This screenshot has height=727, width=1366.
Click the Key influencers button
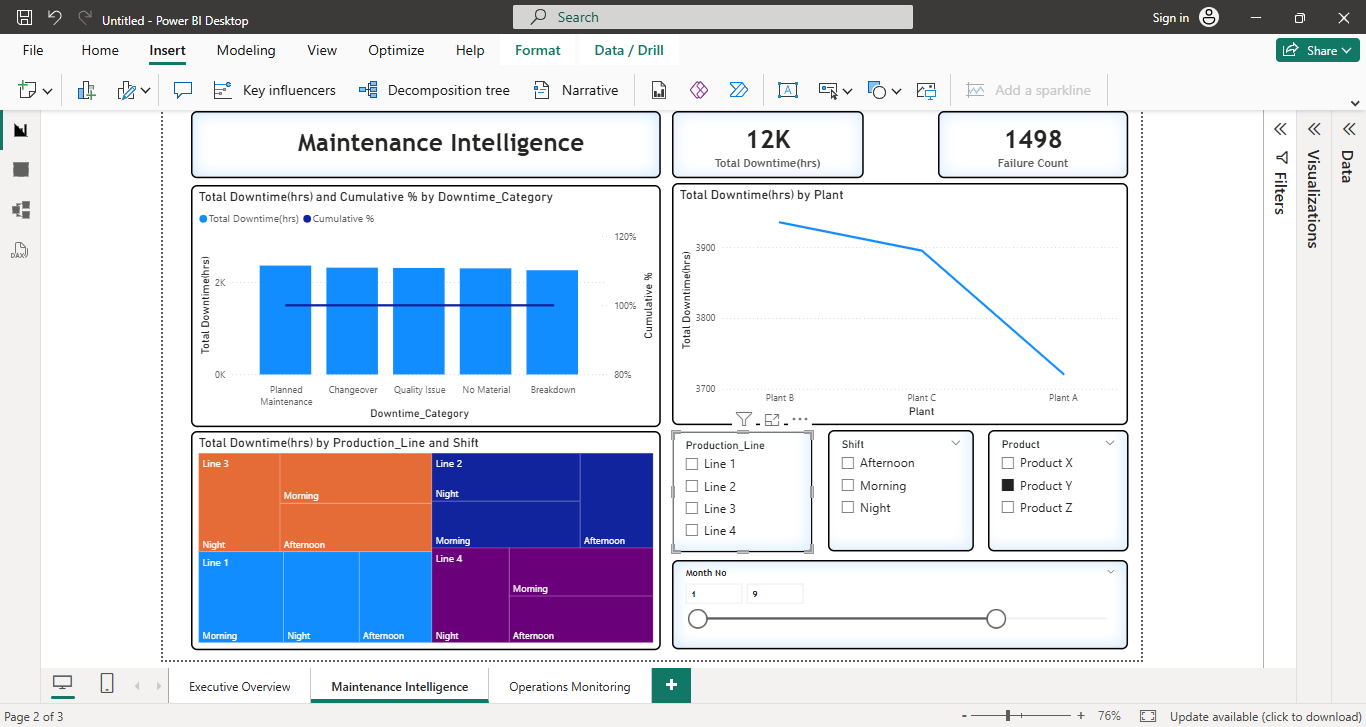tap(275, 90)
